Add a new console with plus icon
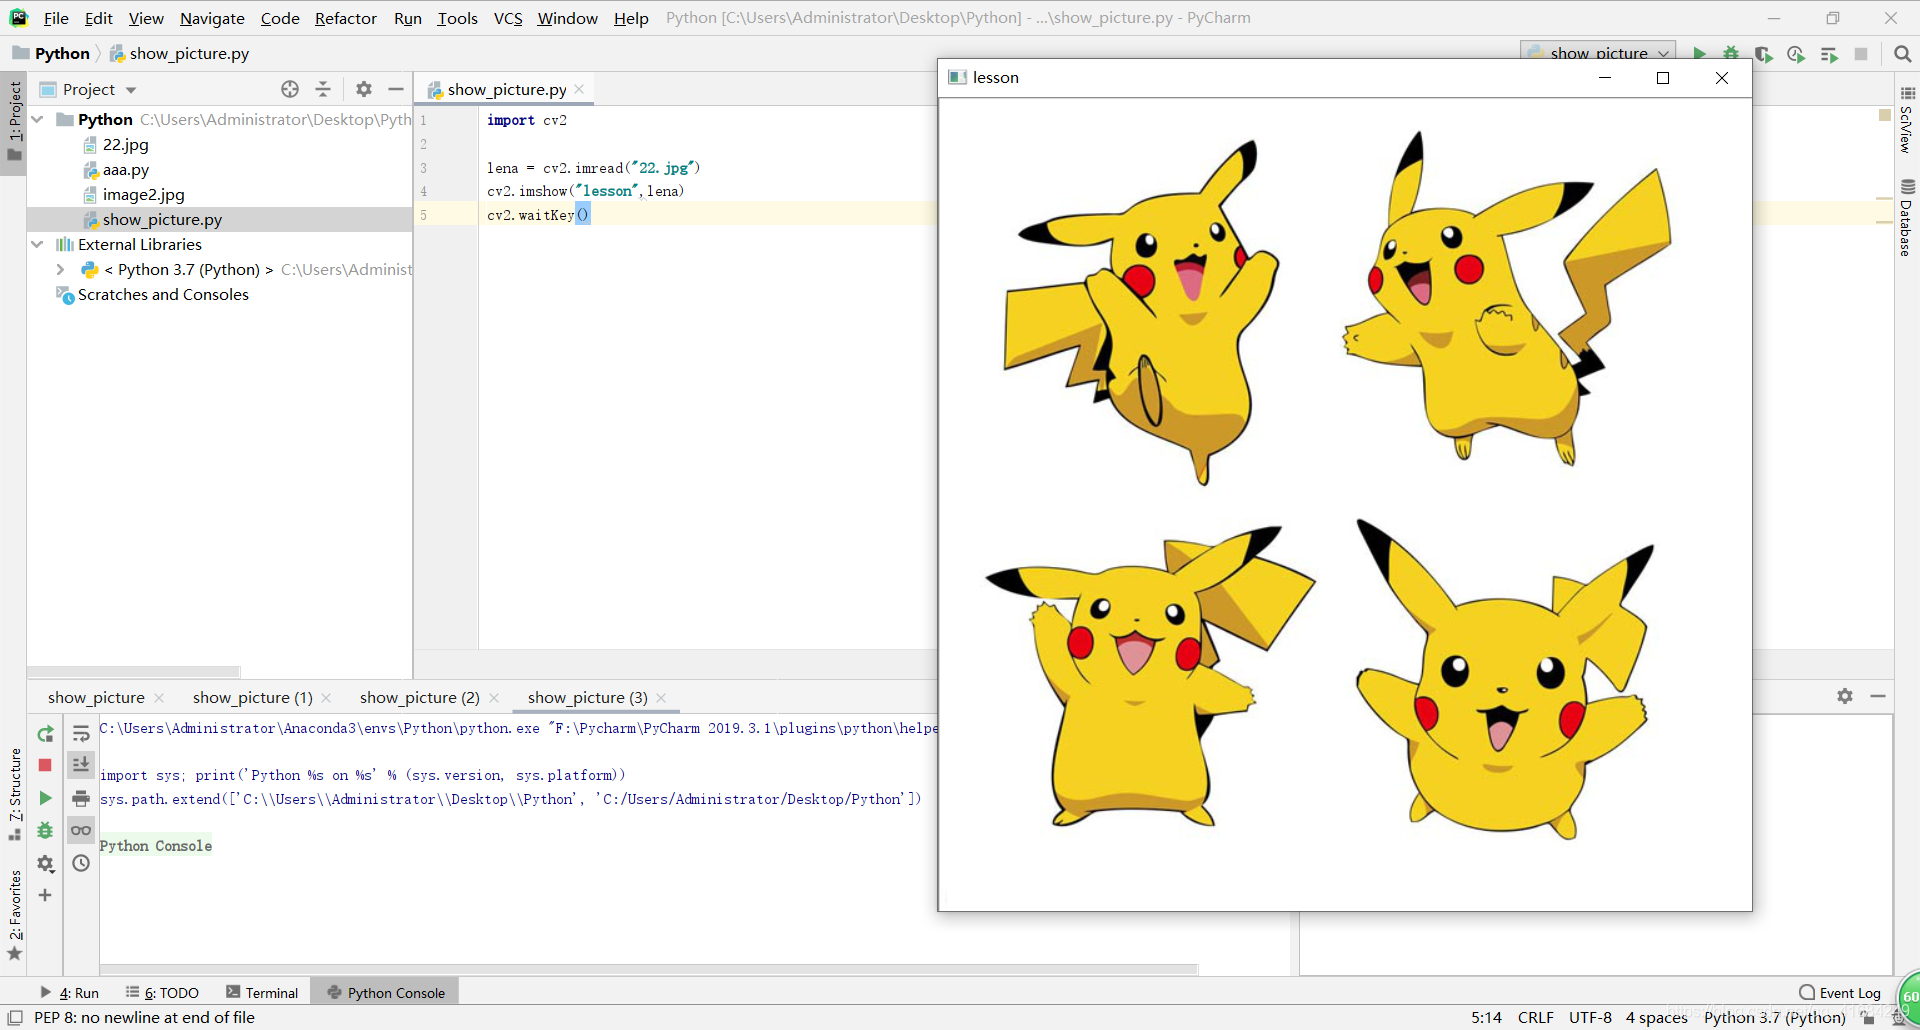This screenshot has height=1030, width=1920. point(45,895)
